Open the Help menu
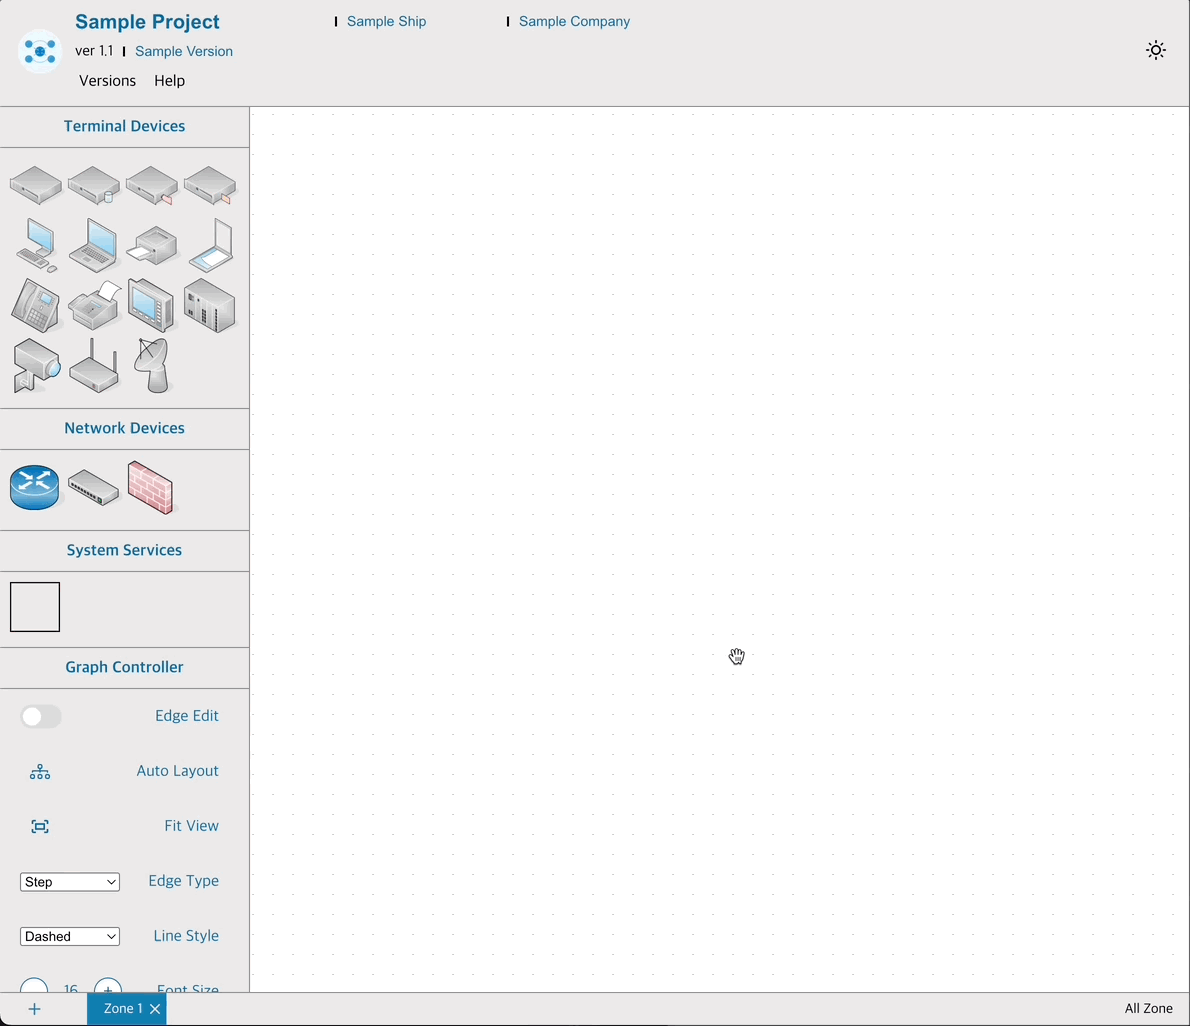Viewport: 1190px width, 1026px height. coord(169,81)
